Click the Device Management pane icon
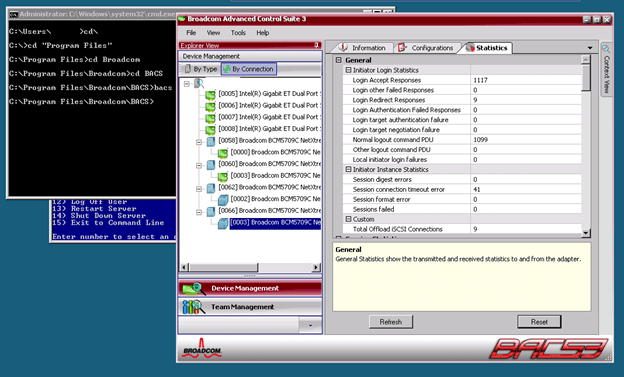The image size is (624, 377). pos(193,288)
